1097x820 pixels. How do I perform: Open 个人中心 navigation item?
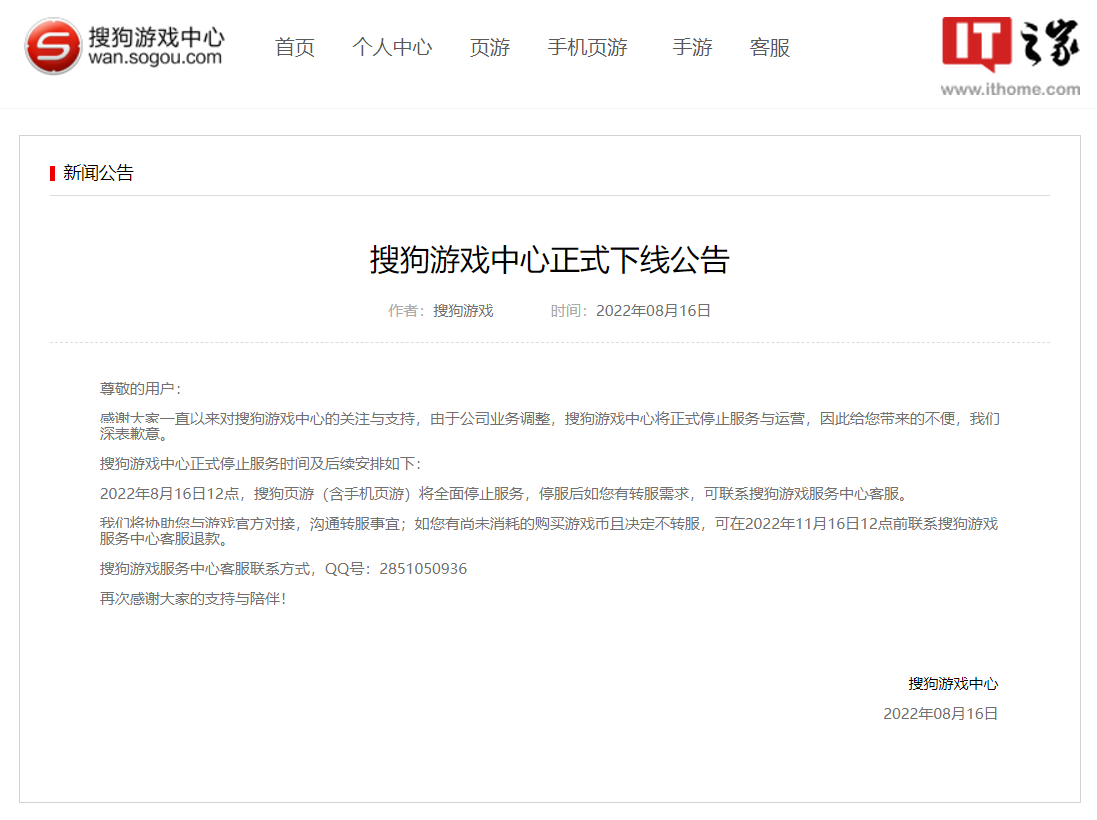(392, 48)
